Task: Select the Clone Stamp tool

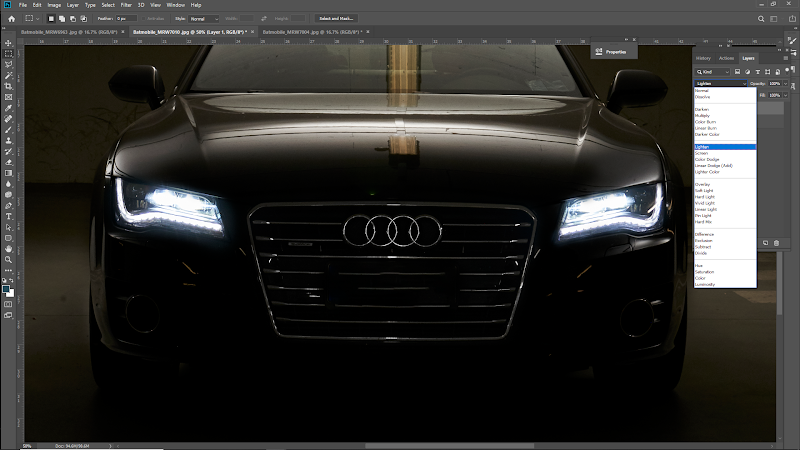Action: (x=8, y=140)
